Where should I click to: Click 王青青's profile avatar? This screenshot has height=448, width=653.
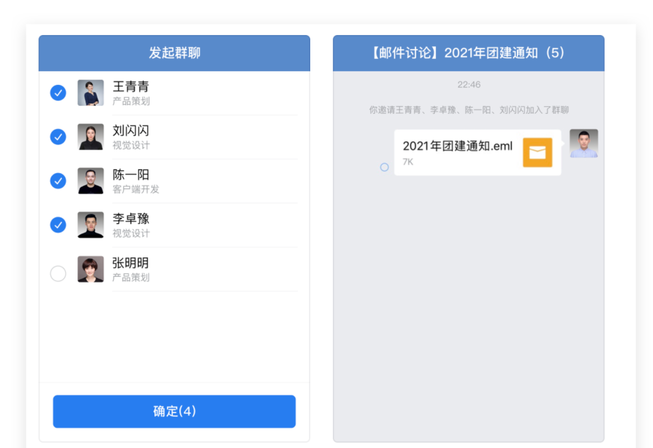pos(91,93)
